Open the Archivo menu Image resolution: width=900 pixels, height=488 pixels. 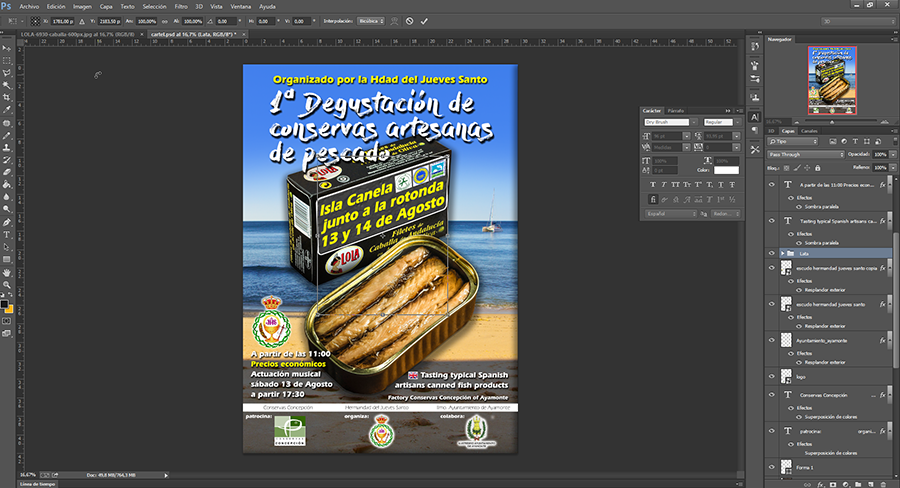pyautogui.click(x=29, y=7)
